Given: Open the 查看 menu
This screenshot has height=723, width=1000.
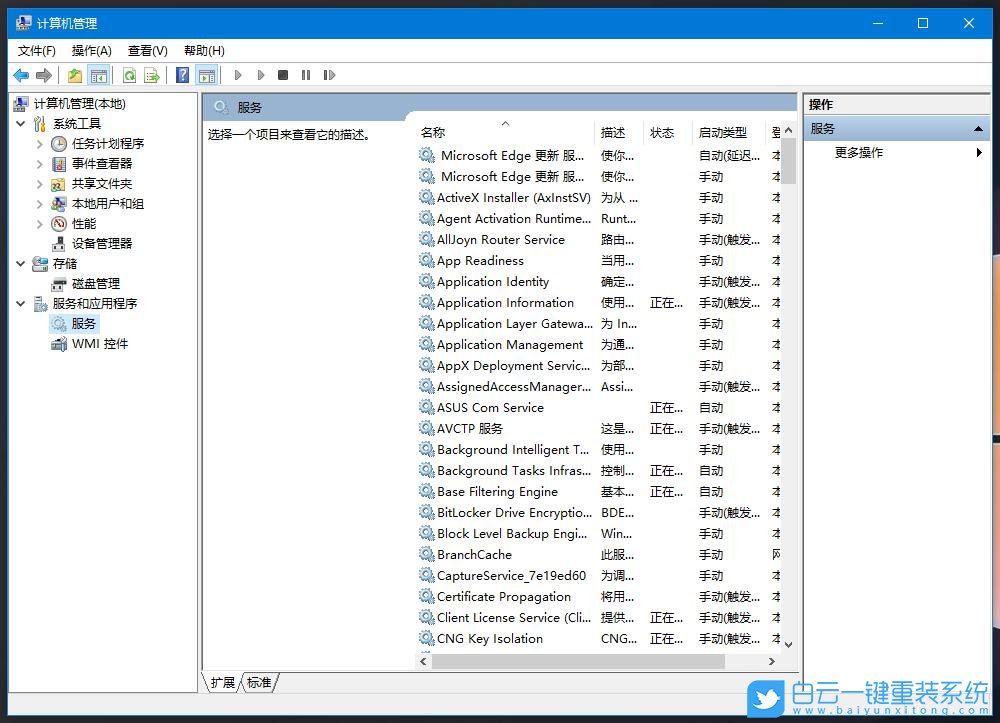Looking at the screenshot, I should 146,50.
